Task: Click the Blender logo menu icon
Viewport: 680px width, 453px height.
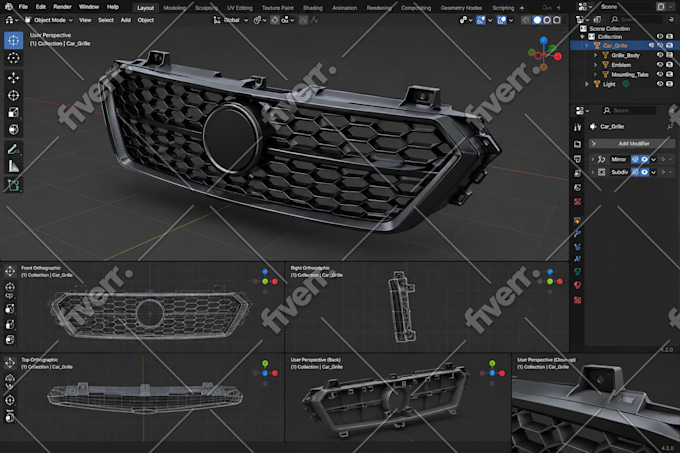Action: 9,7
